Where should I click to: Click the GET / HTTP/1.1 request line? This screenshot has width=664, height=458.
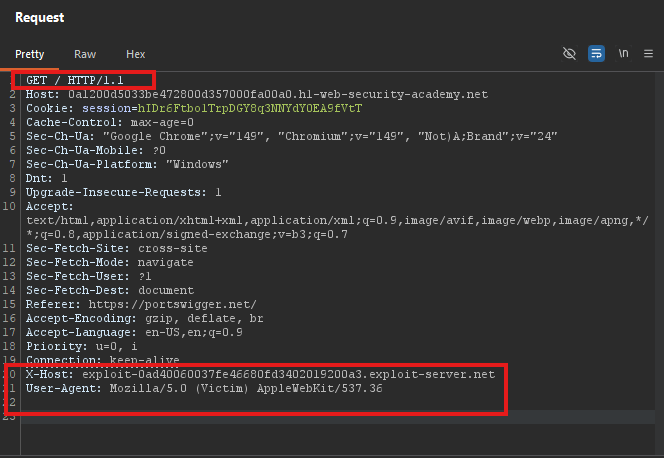tap(75, 80)
